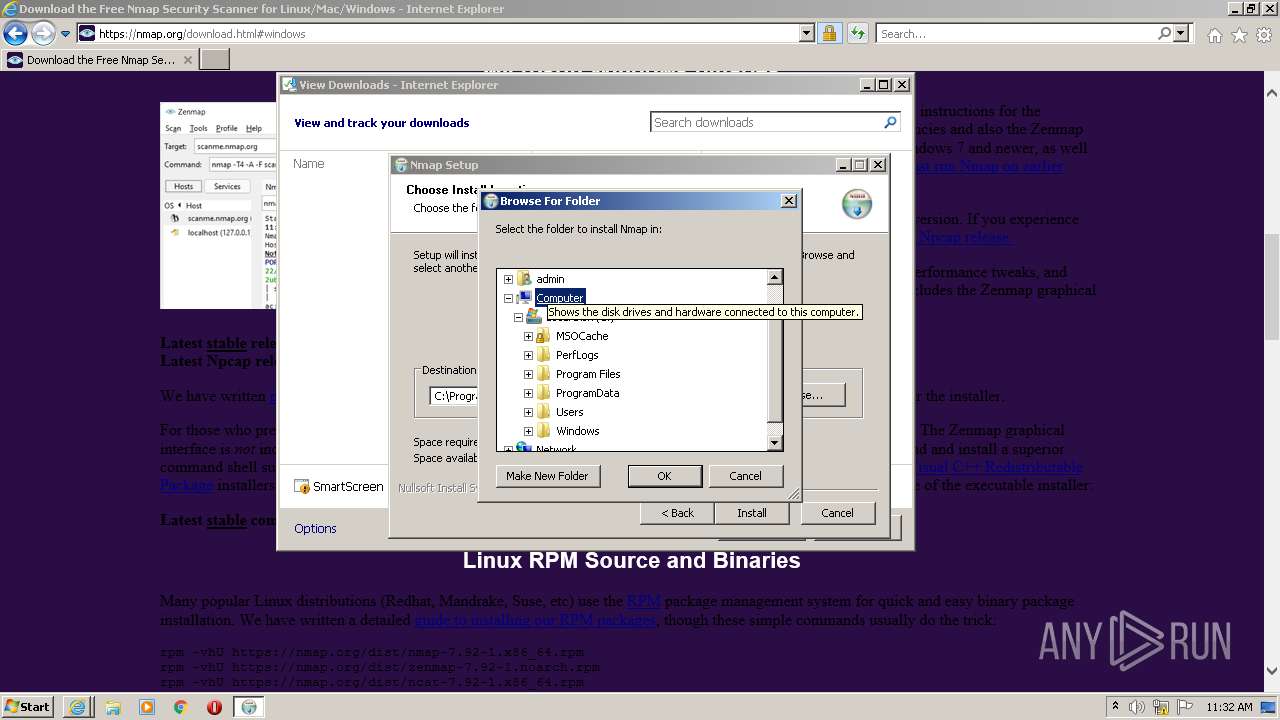This screenshot has width=1280, height=720.
Task: Open Opera browser from the taskbar
Action: pyautogui.click(x=214, y=707)
